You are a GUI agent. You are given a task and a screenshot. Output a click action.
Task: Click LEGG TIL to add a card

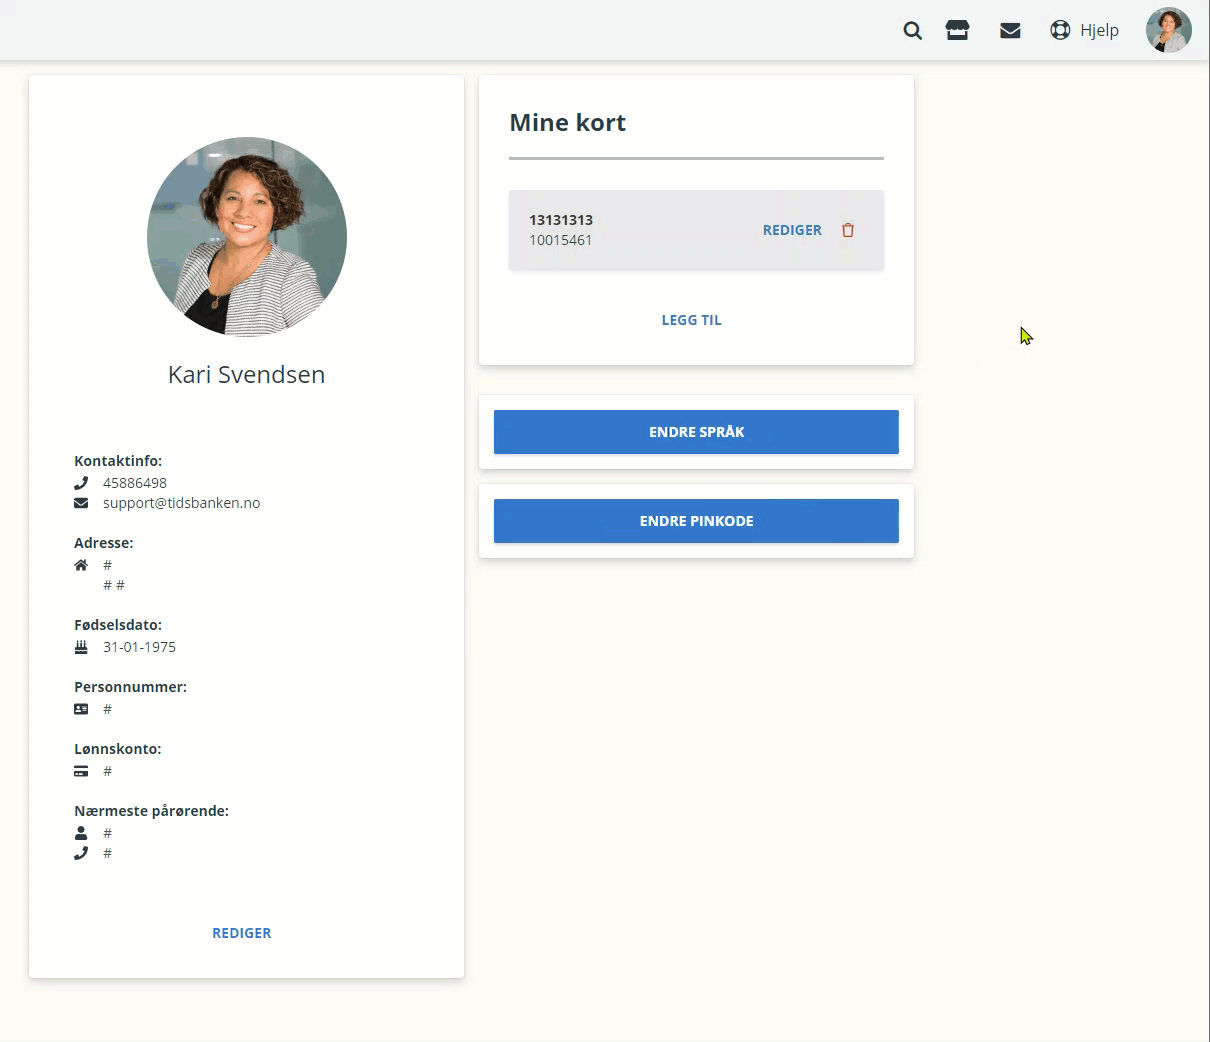point(691,320)
